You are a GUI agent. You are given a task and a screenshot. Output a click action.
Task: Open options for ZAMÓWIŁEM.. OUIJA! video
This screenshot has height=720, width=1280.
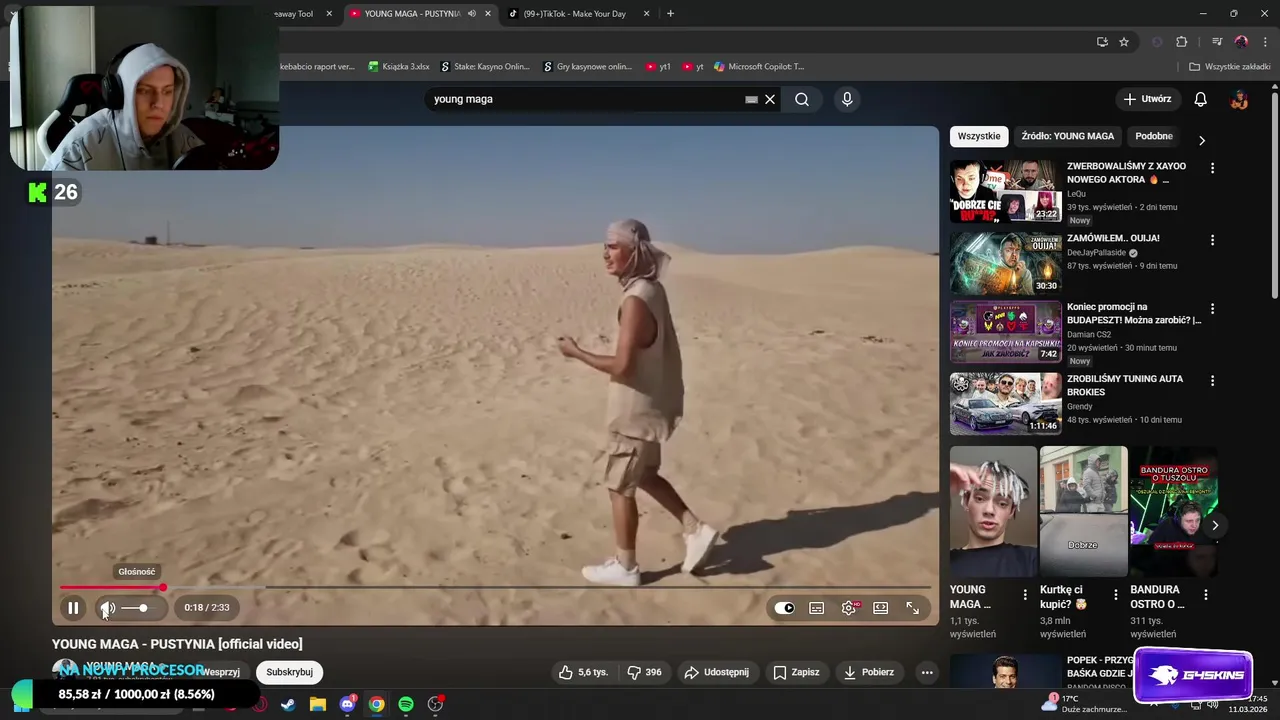click(x=1212, y=240)
